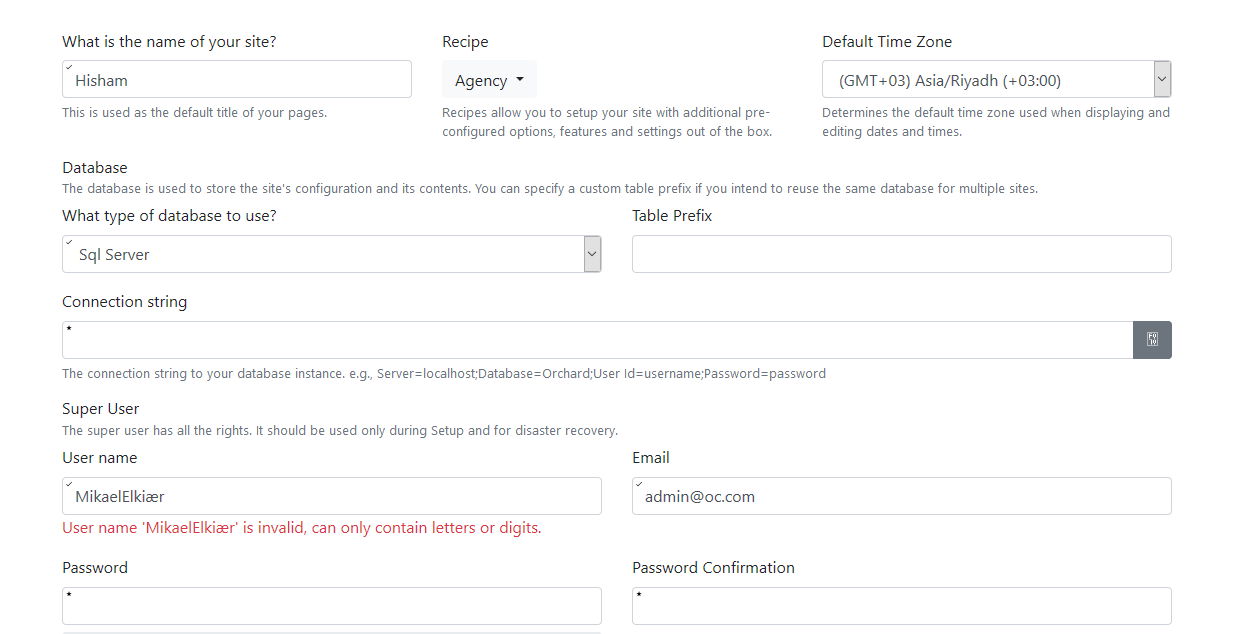The width and height of the screenshot is (1243, 634).
Task: Open the Default Time Zone selector
Action: [x=995, y=80]
